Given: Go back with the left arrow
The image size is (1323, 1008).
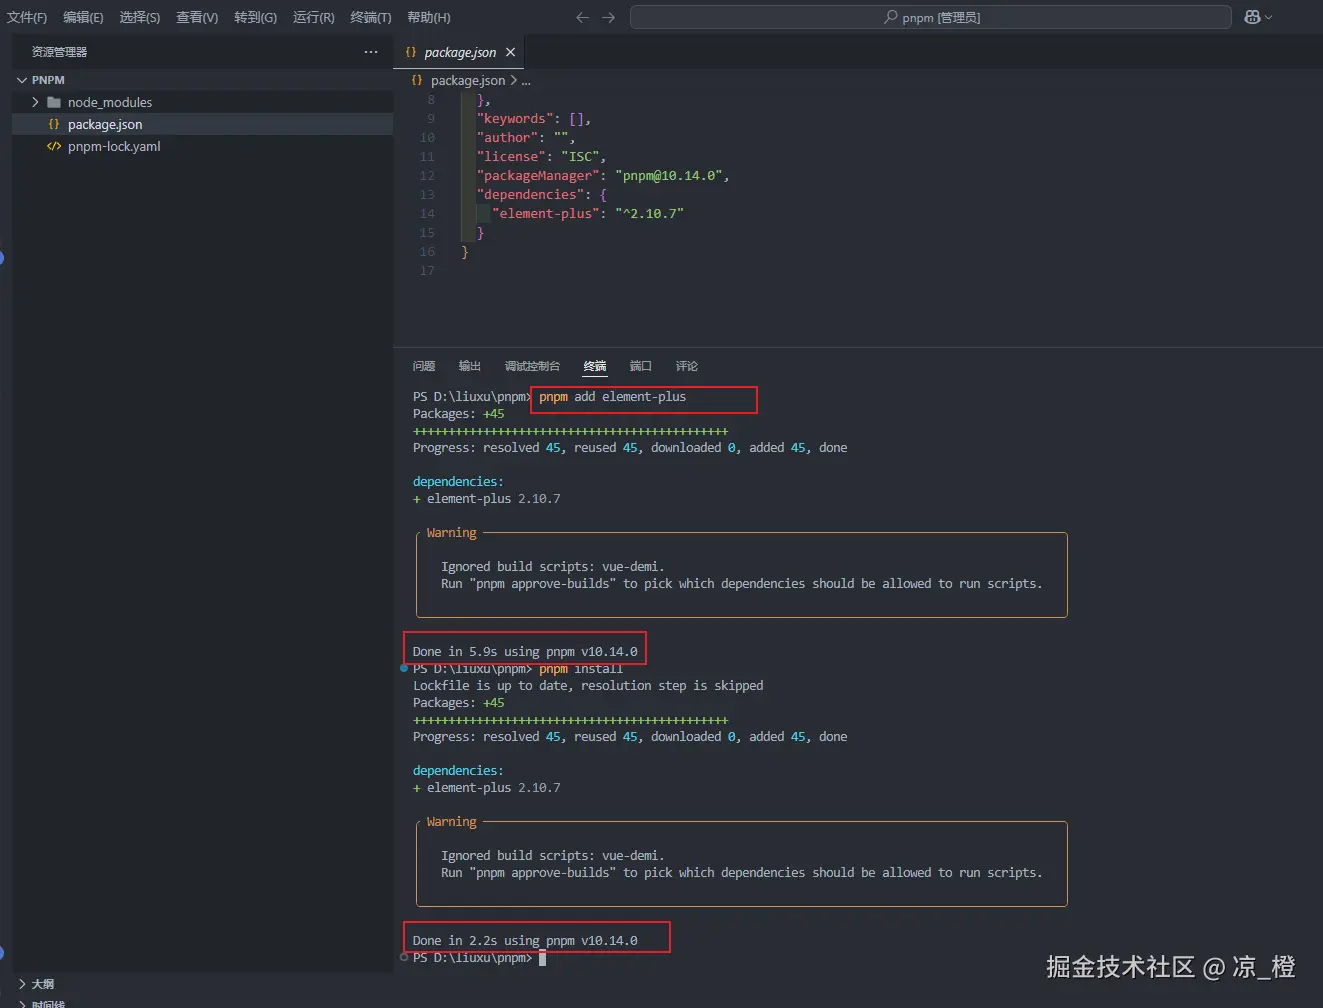Looking at the screenshot, I should point(583,17).
